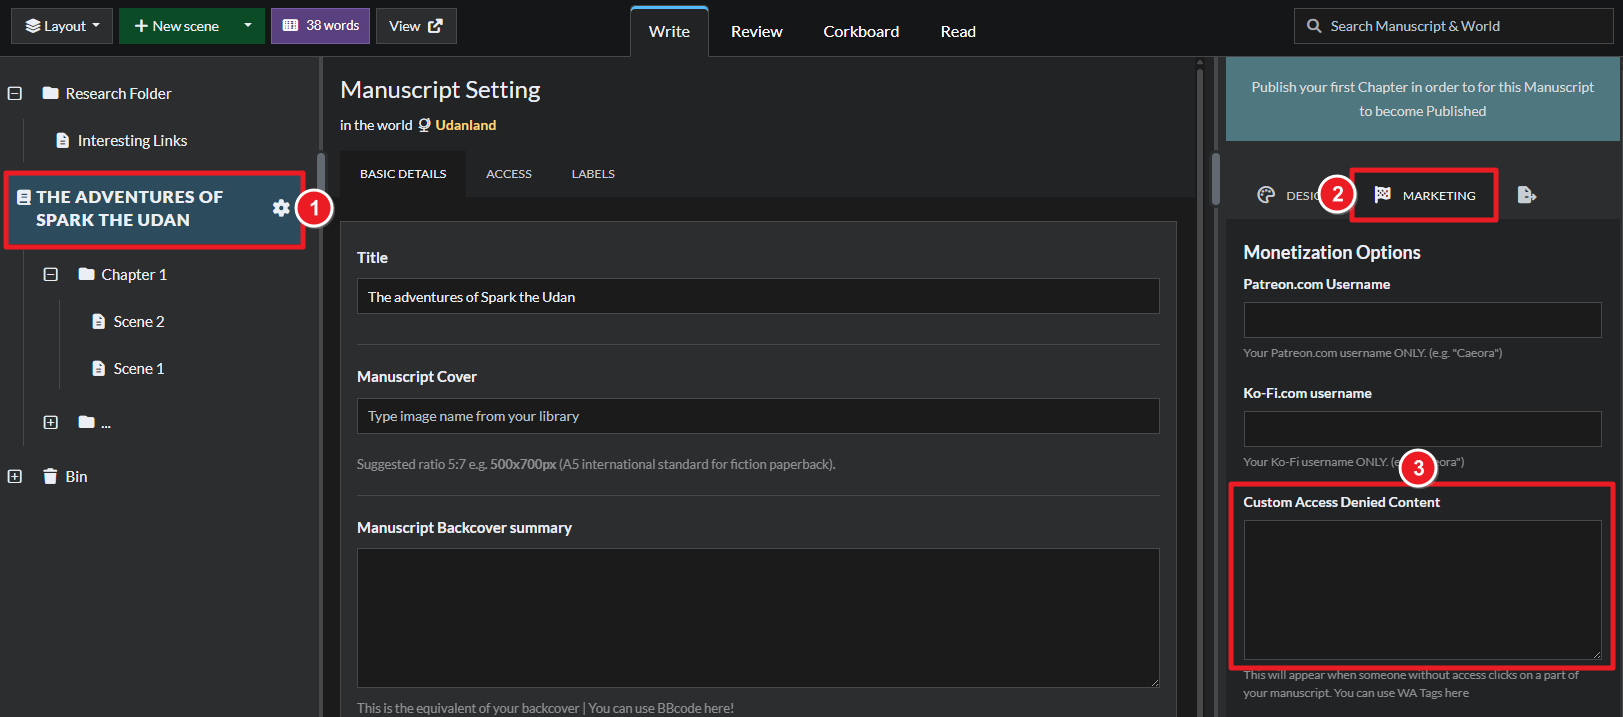Open Scene 1 in the tree
1623x717 pixels.
128,369
